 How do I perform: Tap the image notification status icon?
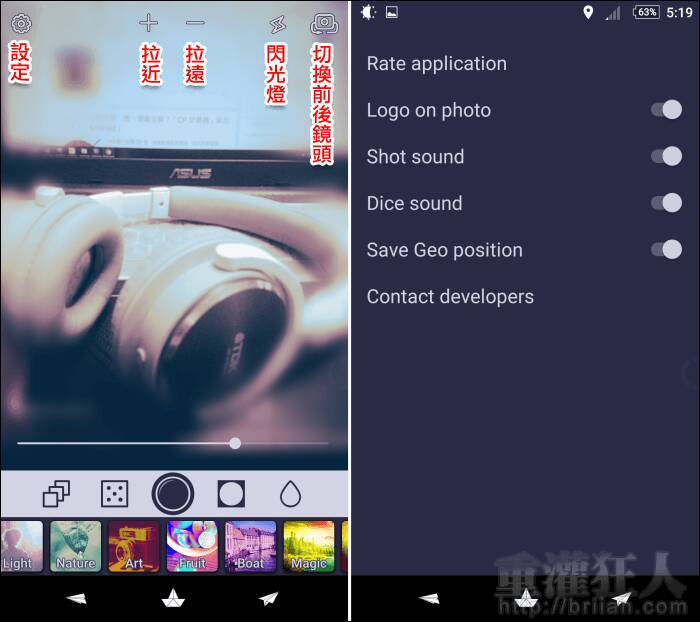pos(392,12)
